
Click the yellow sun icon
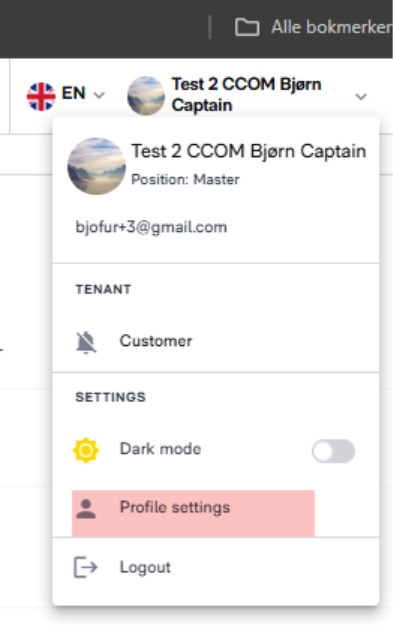[86, 450]
